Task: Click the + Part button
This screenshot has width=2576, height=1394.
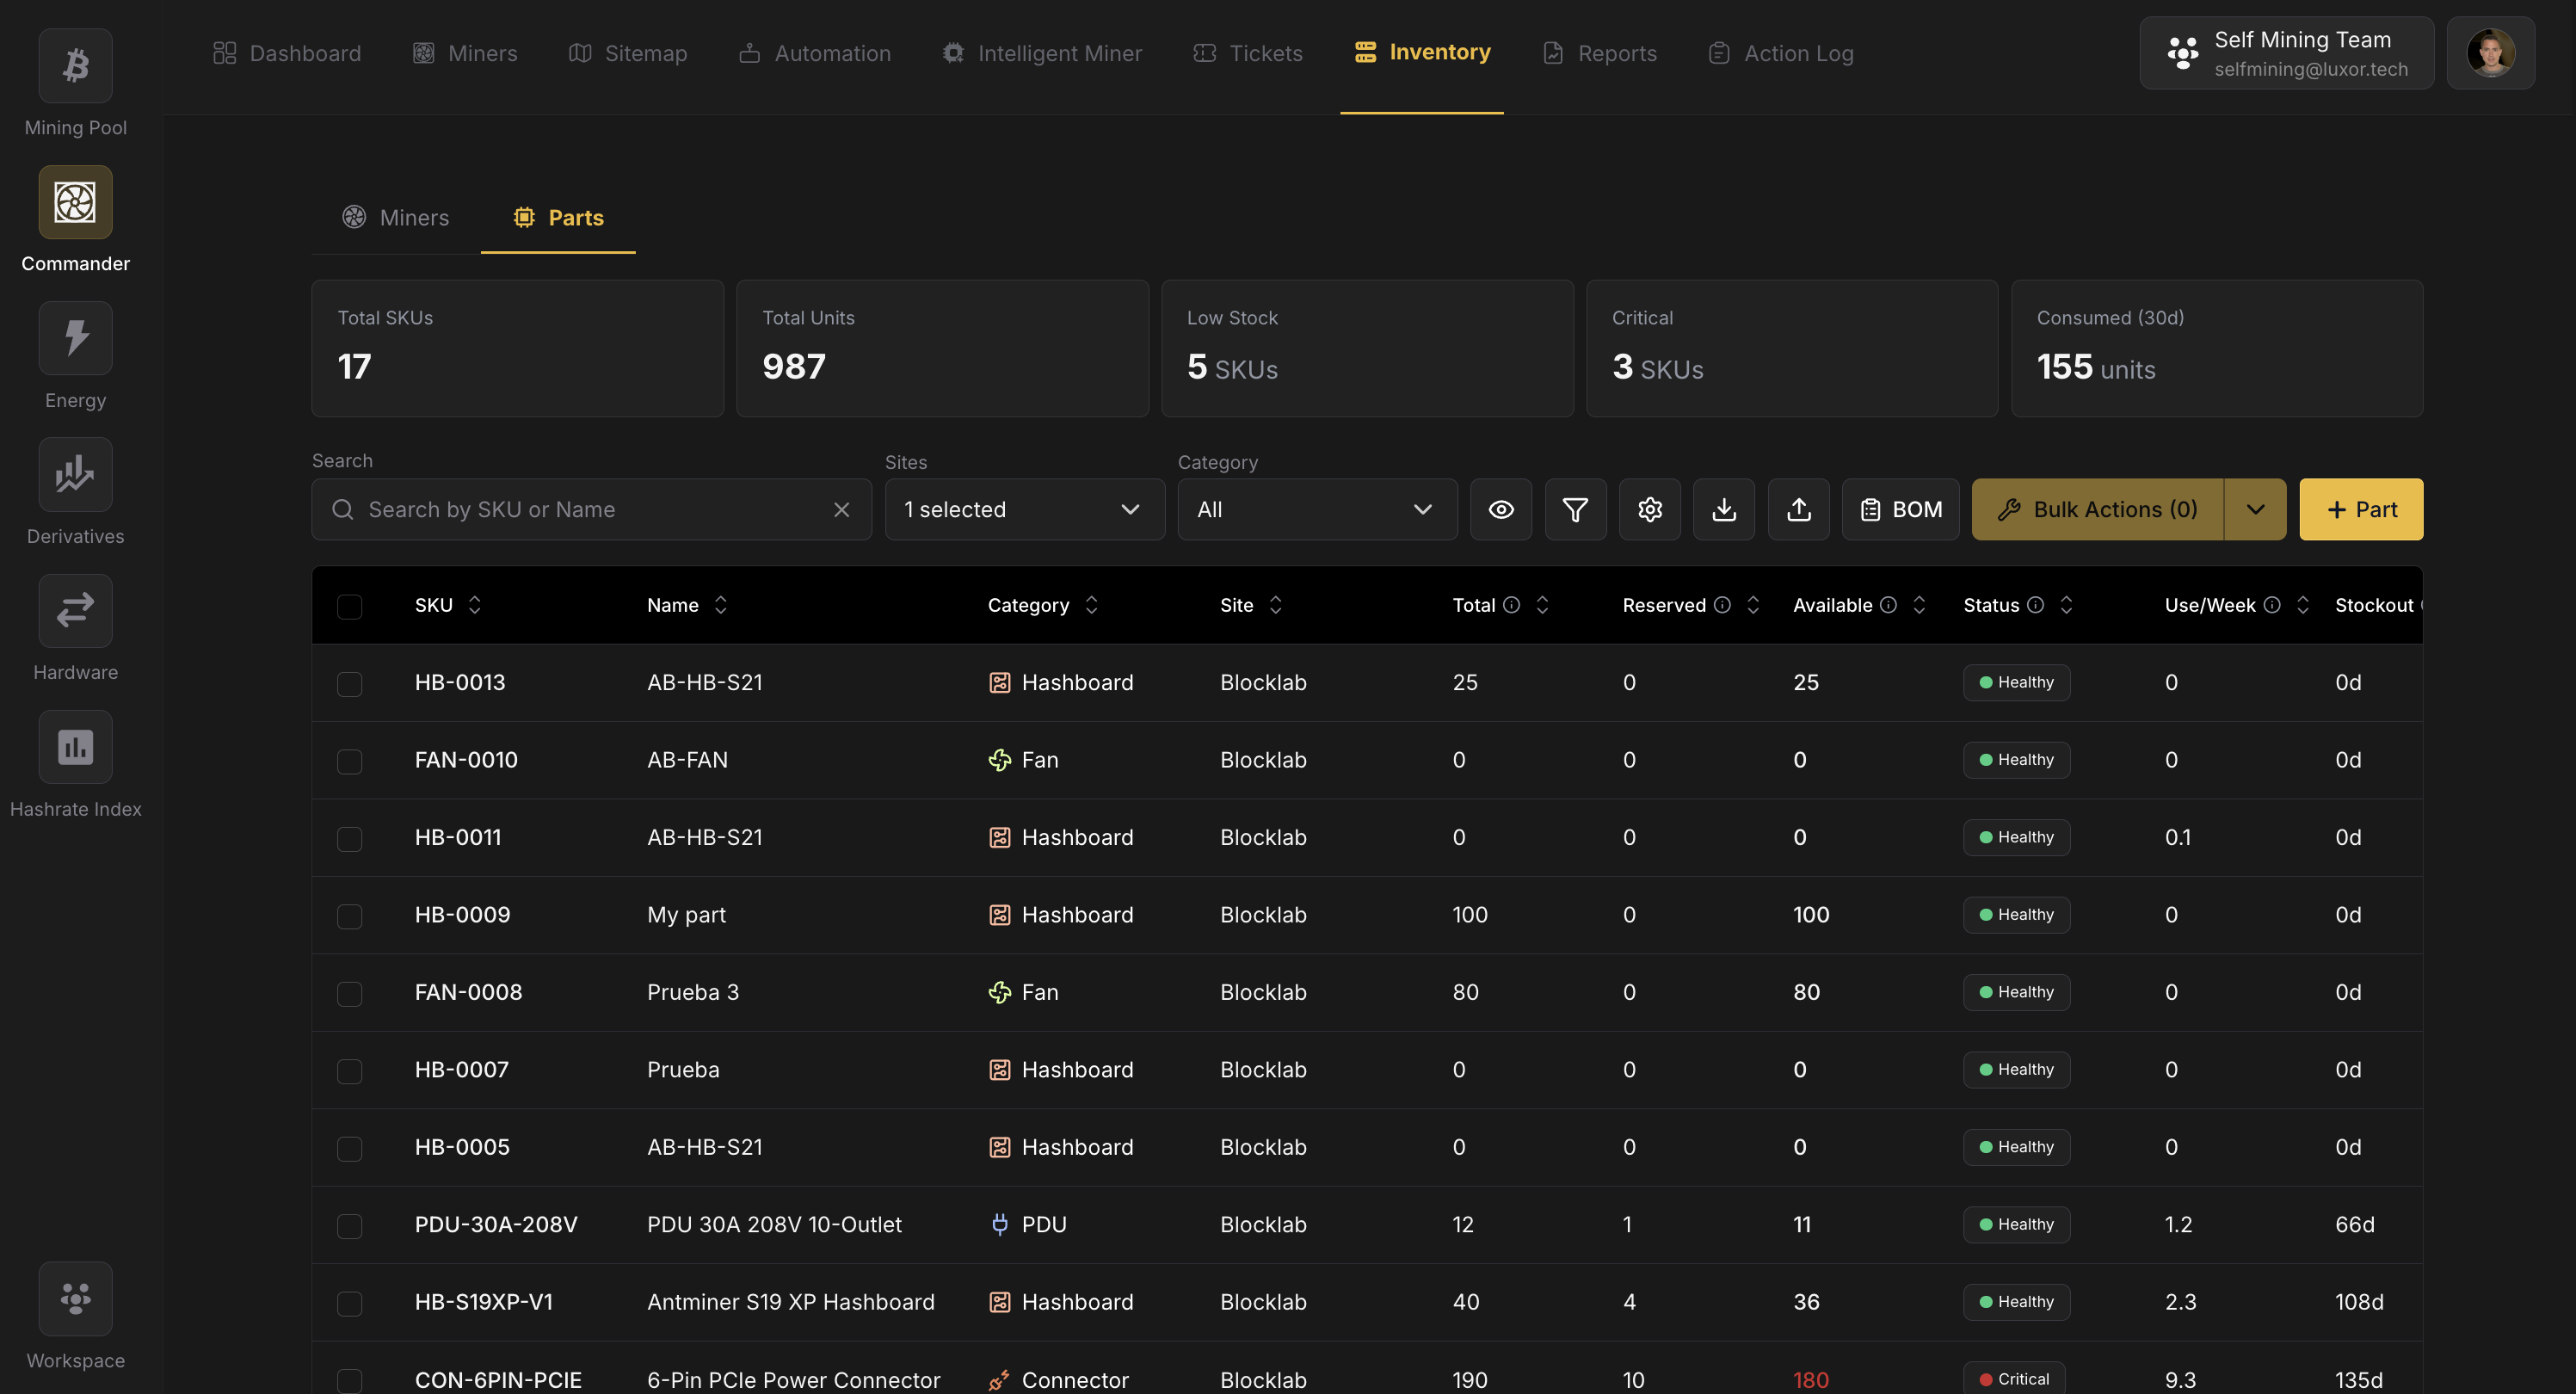Action: pyautogui.click(x=2361, y=509)
